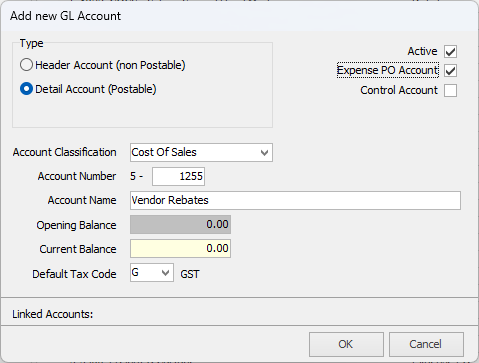Click the Current Balance field
This screenshot has width=479, height=363.
point(180,248)
